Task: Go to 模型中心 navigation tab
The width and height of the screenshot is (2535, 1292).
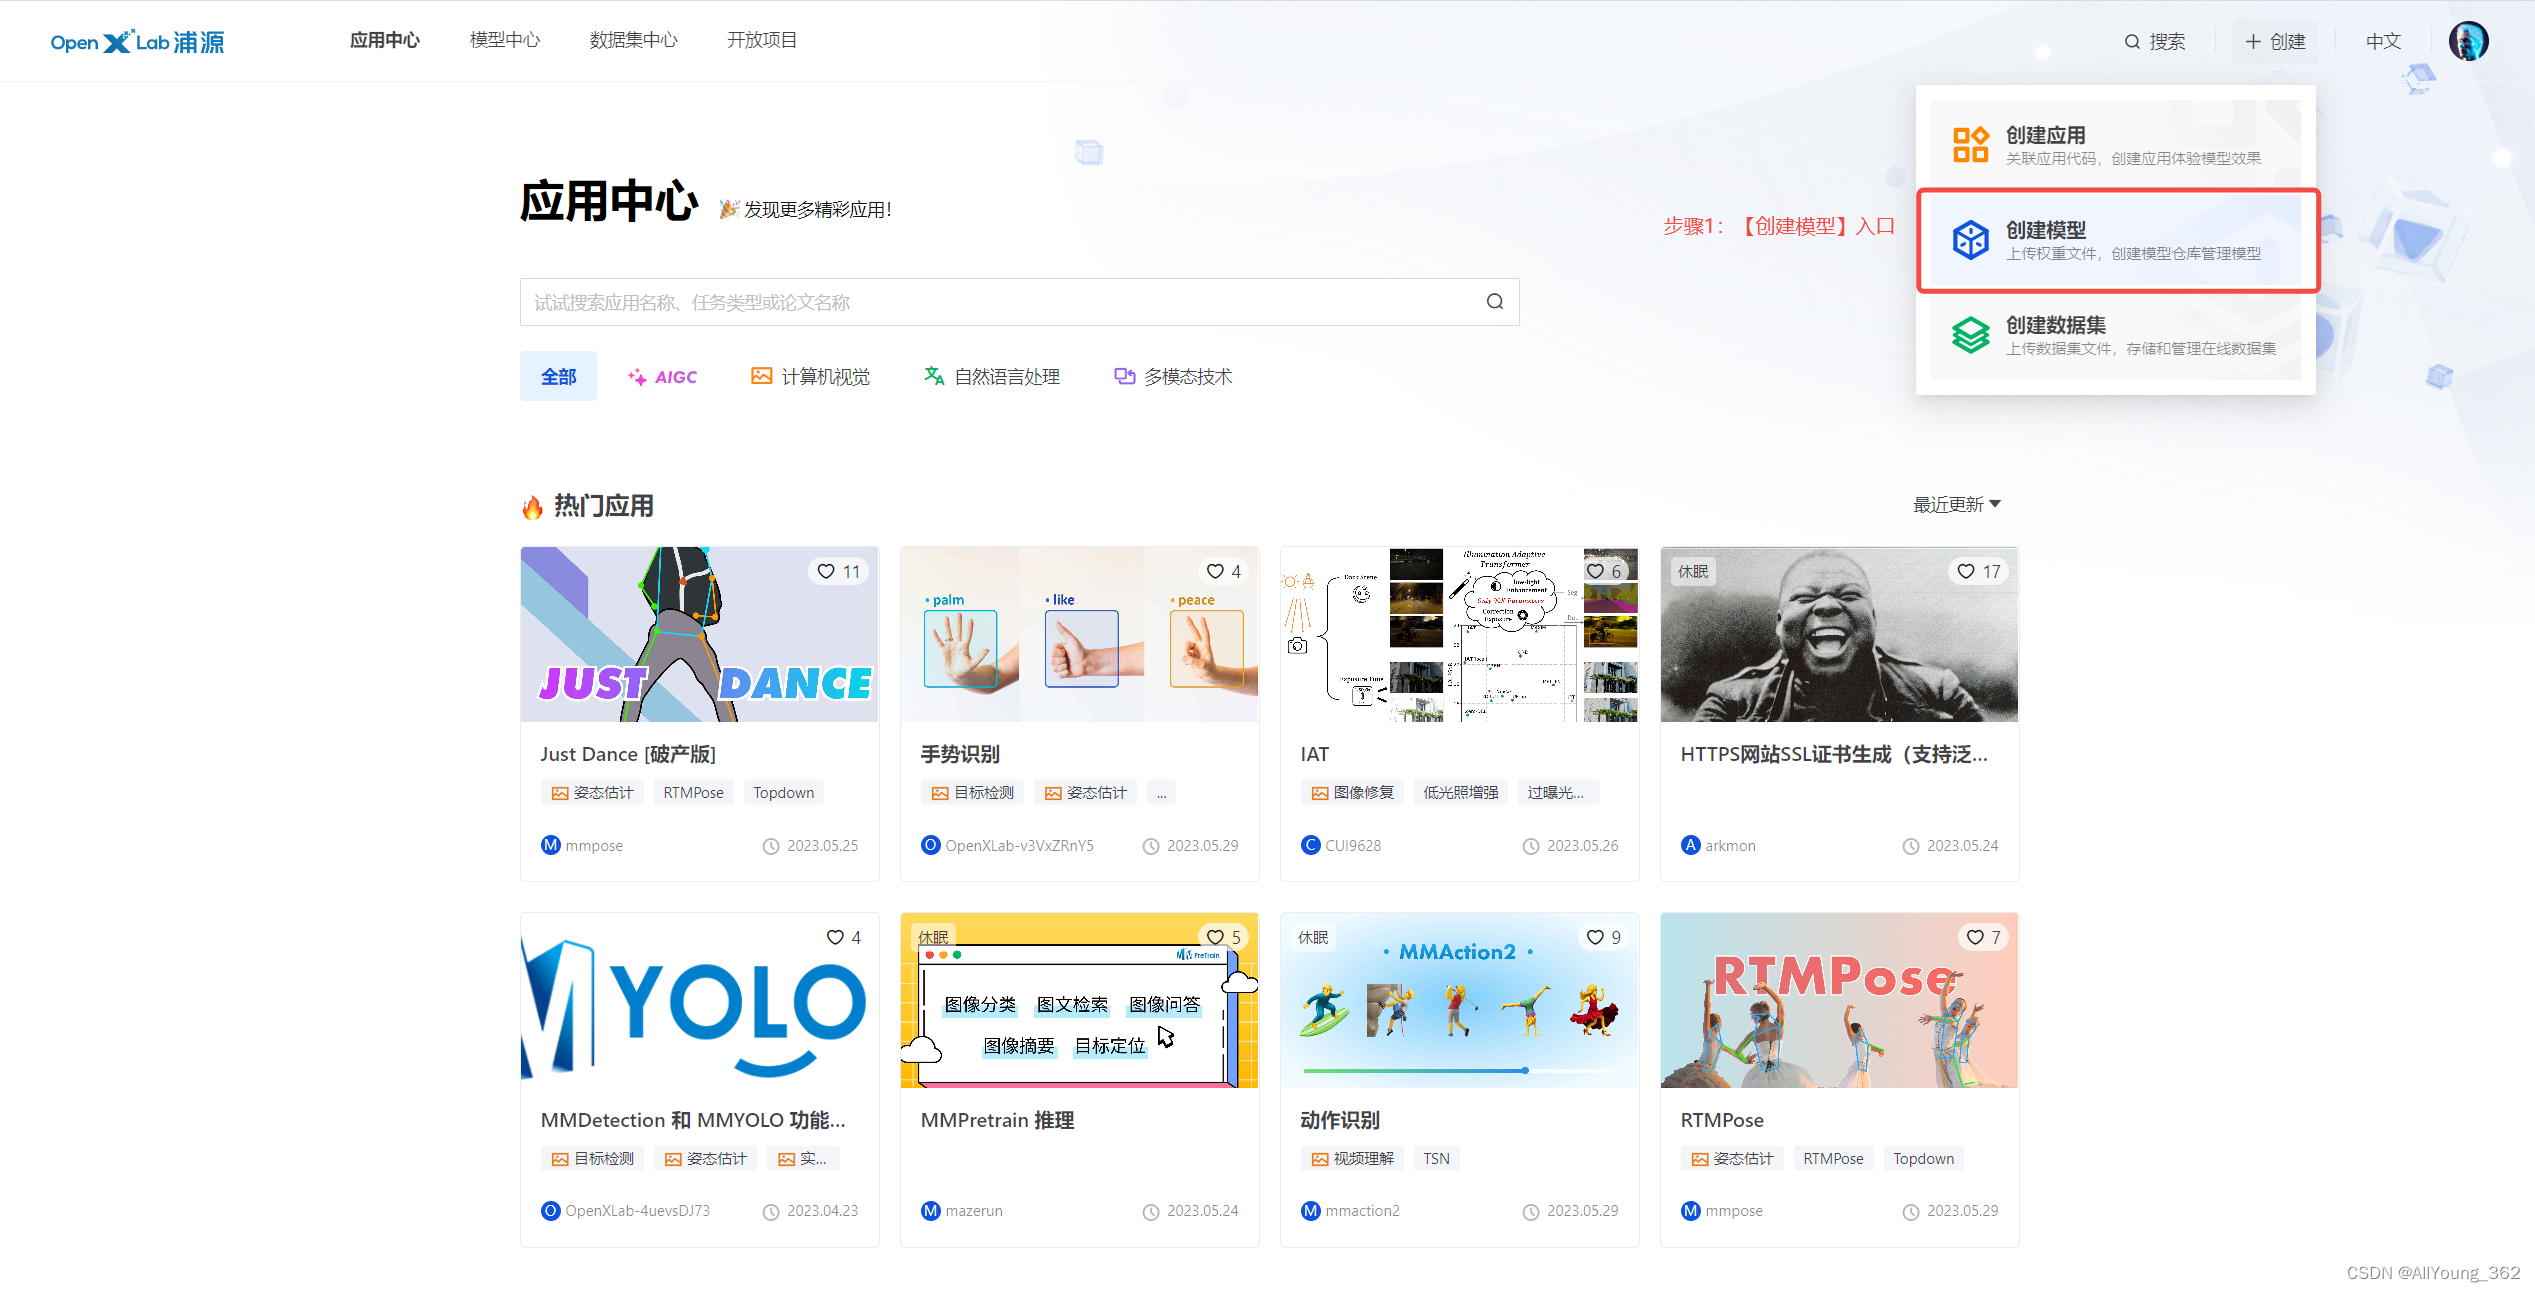Action: (x=505, y=40)
